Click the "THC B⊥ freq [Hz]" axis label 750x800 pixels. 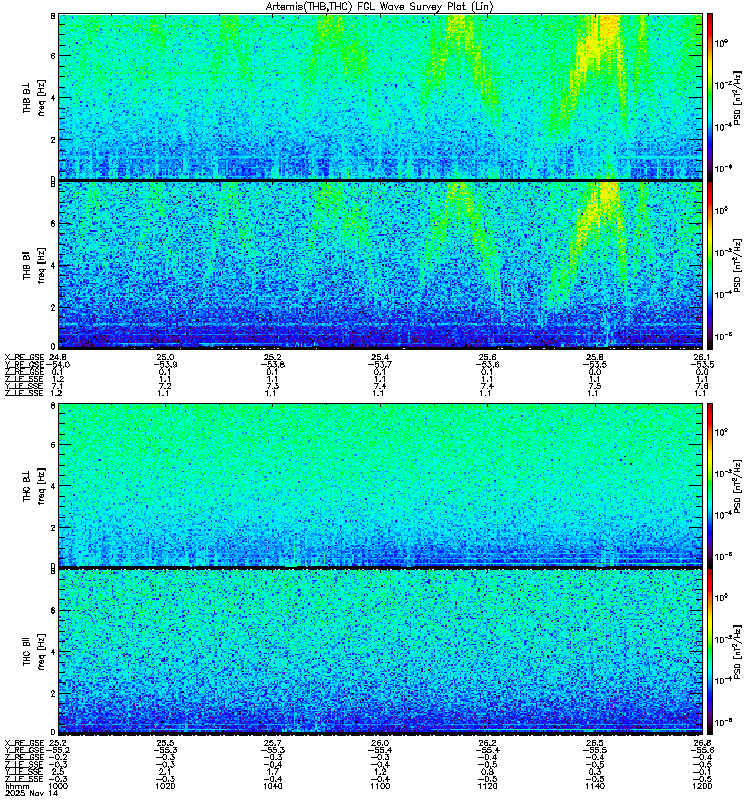(34, 485)
